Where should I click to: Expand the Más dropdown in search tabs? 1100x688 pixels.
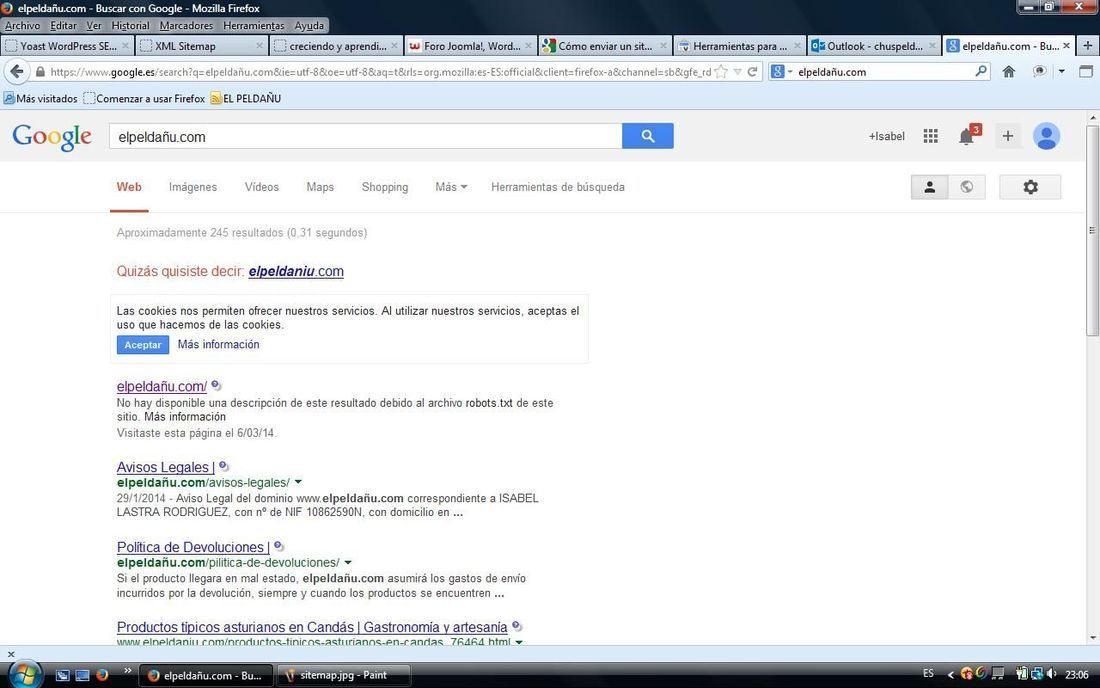pyautogui.click(x=451, y=187)
